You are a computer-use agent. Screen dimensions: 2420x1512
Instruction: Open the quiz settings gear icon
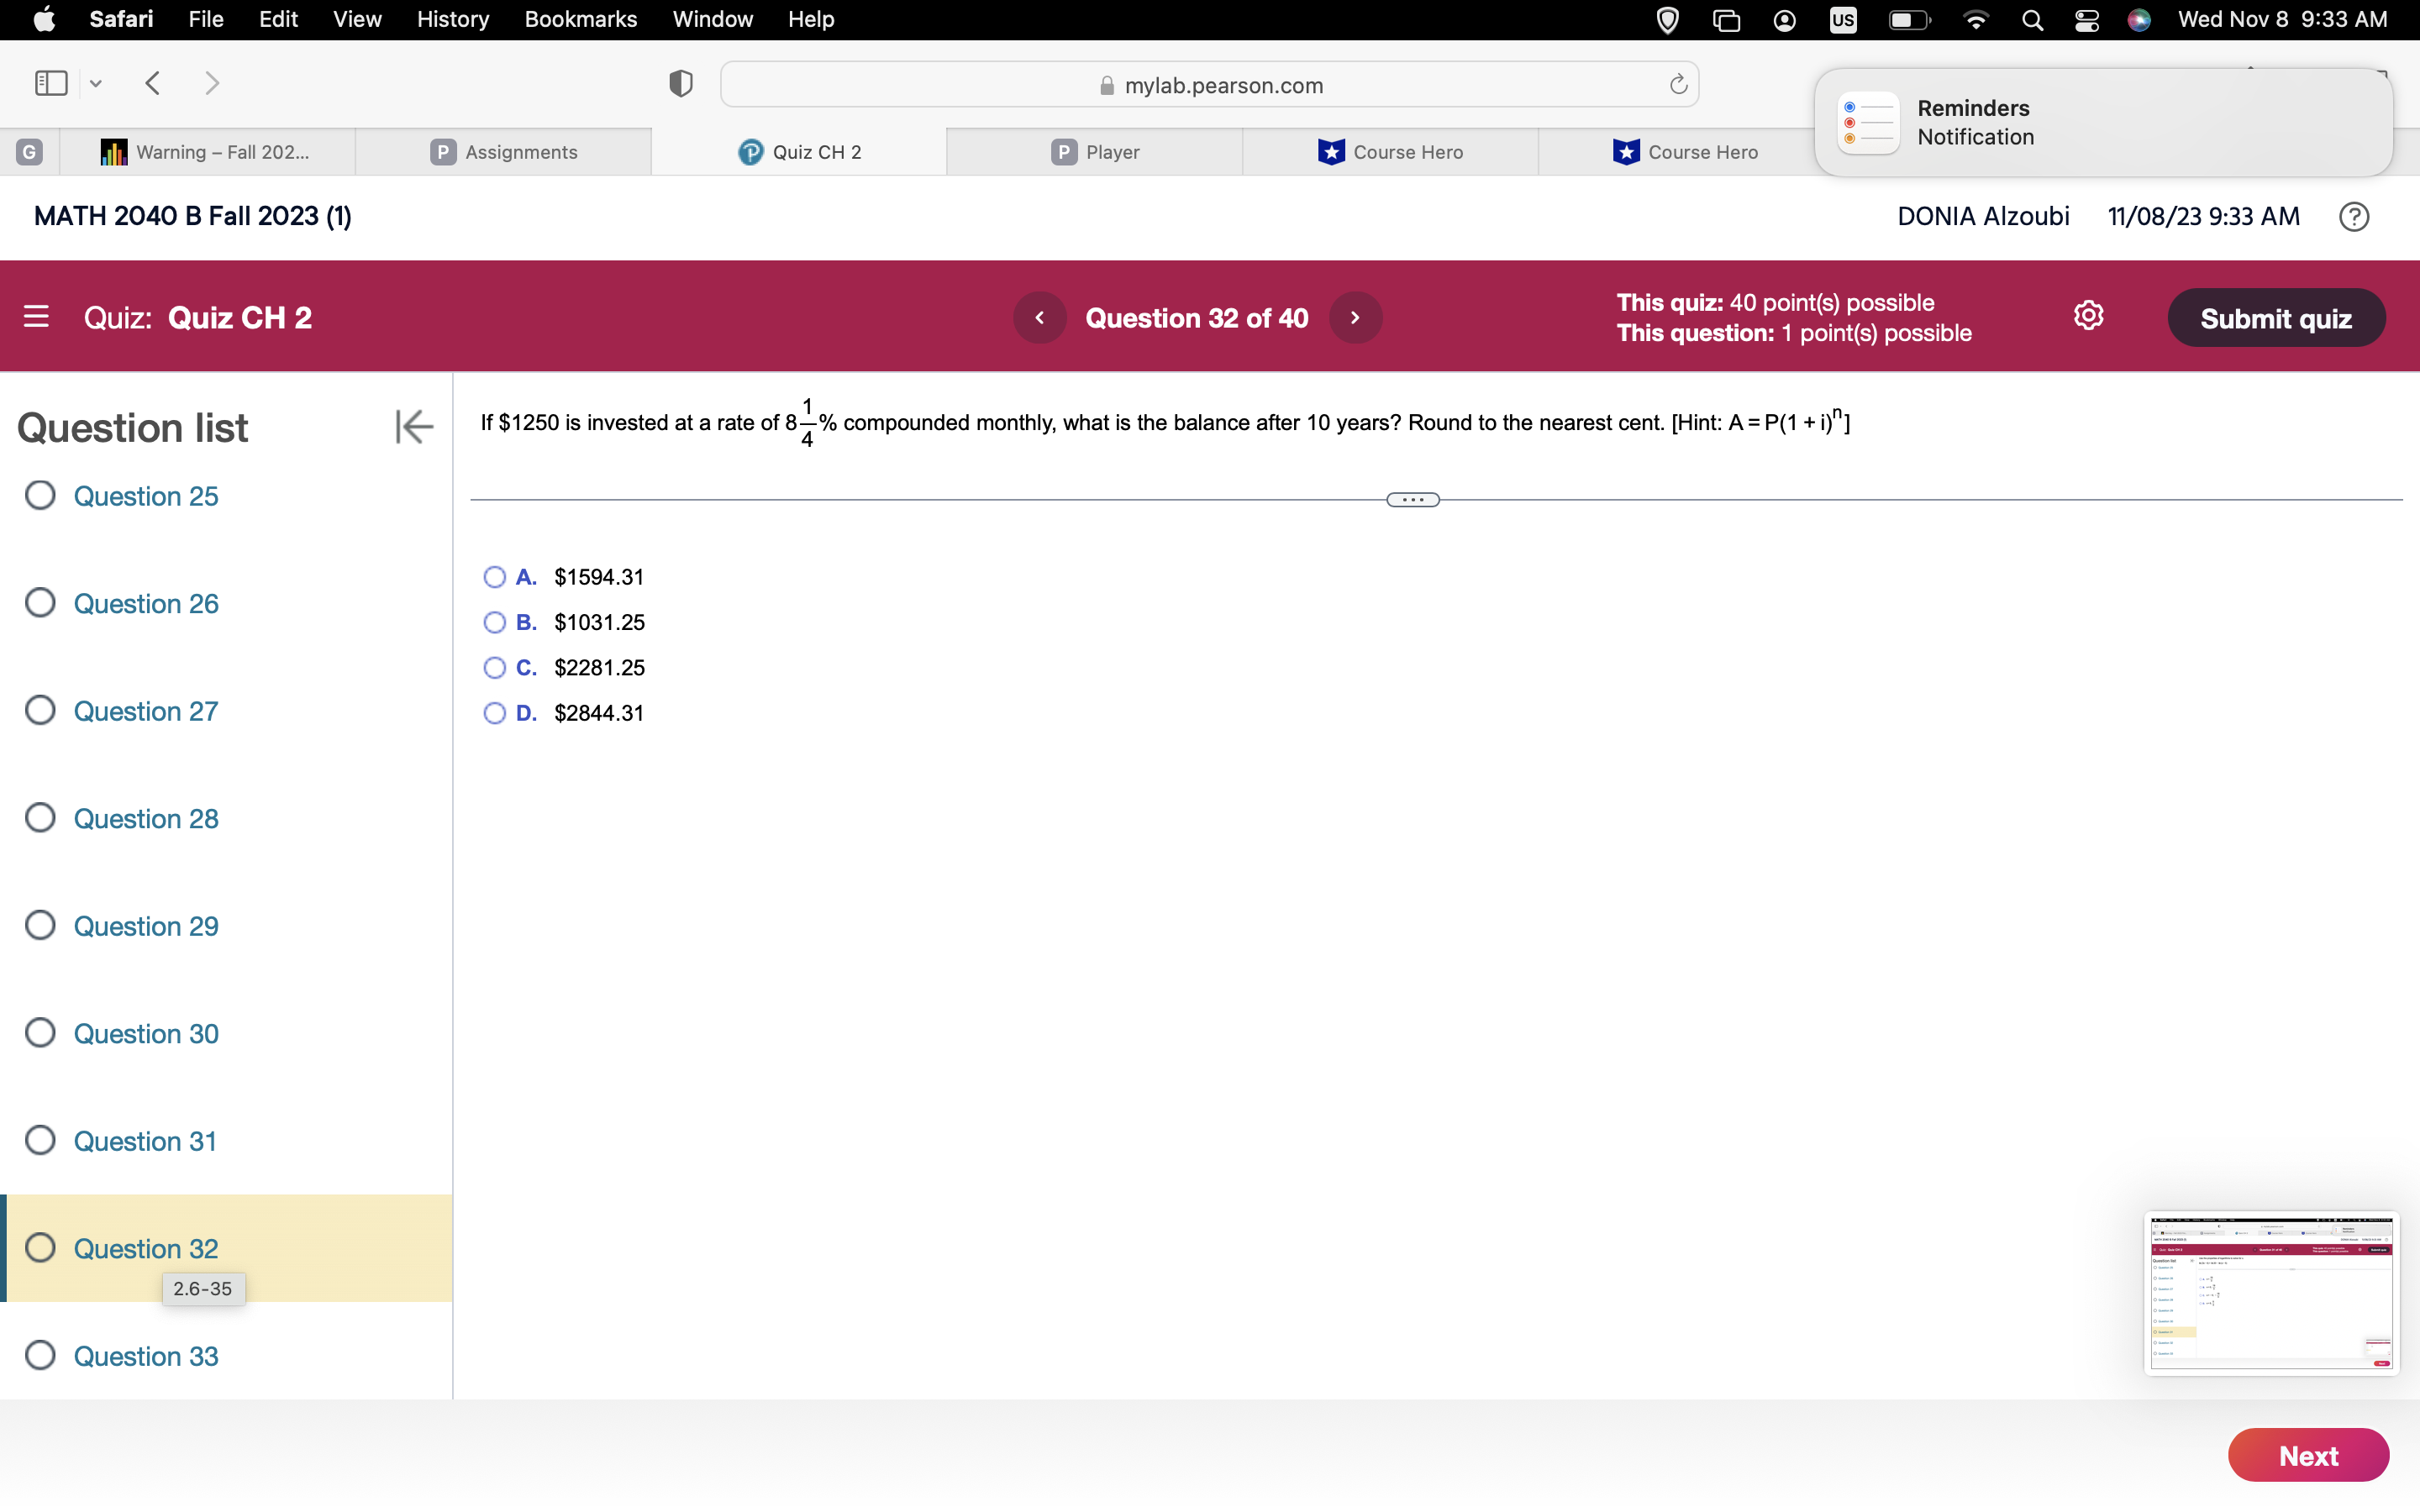pos(2089,315)
